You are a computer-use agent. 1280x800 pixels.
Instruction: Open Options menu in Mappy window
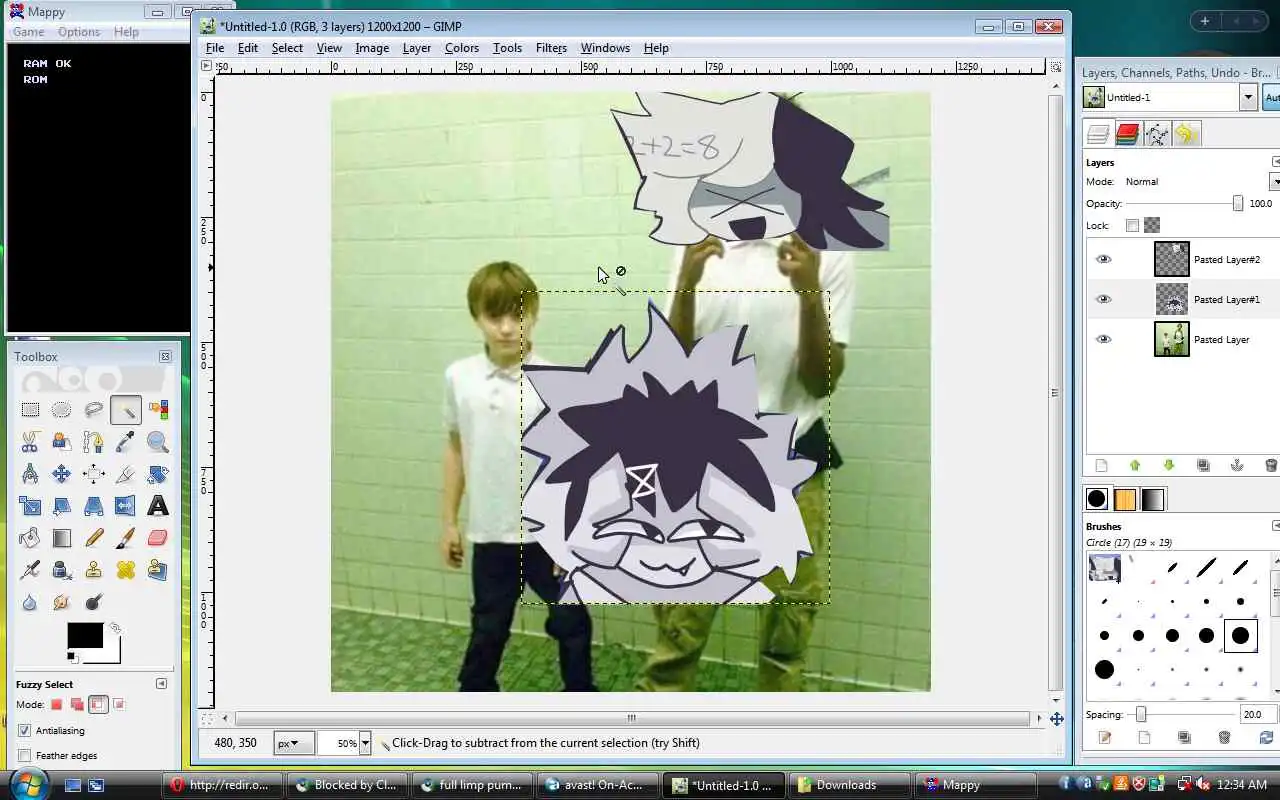[79, 32]
